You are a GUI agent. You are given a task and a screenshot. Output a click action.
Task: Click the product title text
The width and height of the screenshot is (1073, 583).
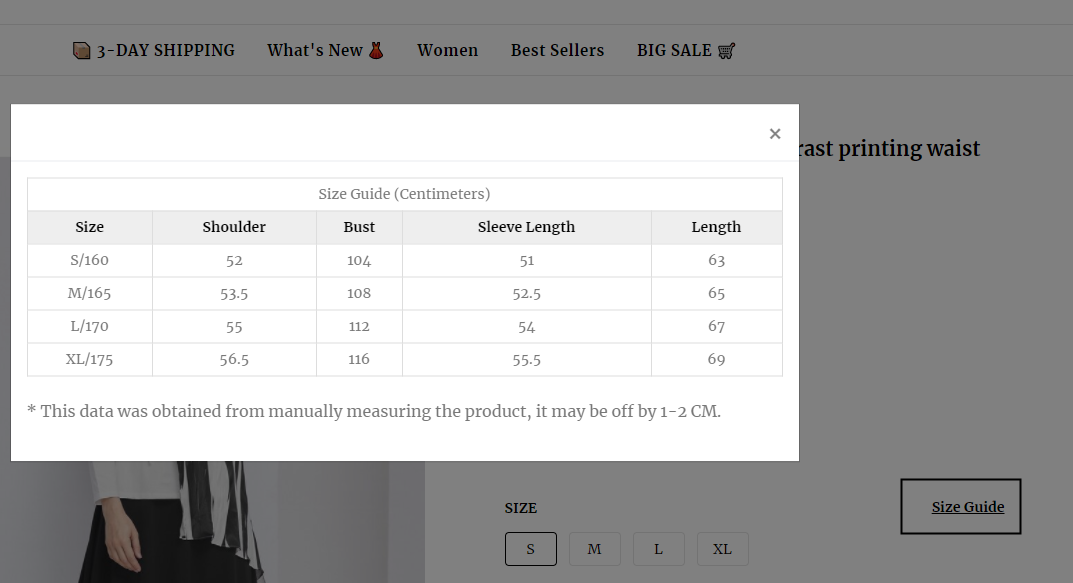tap(890, 148)
